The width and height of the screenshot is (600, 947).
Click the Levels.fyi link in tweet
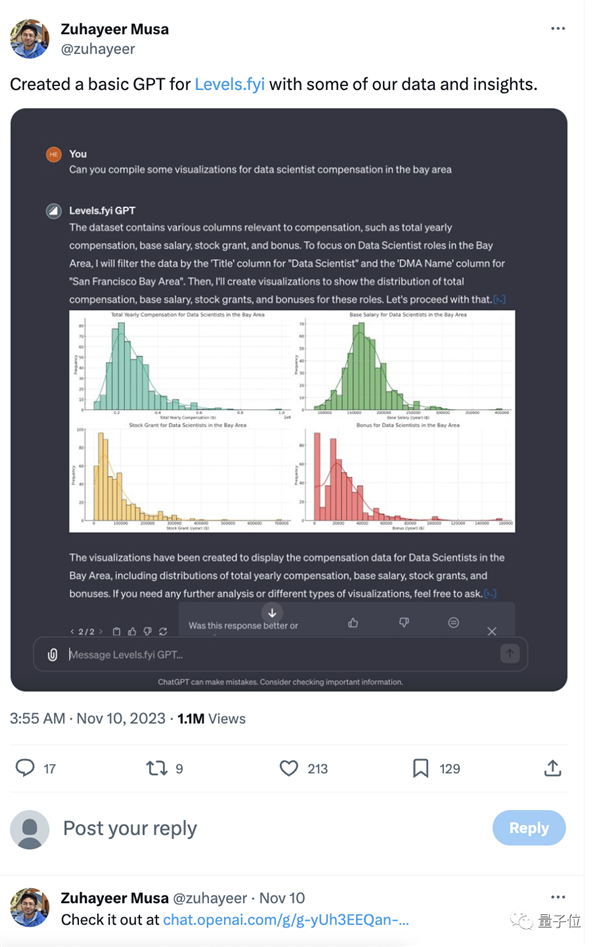(x=230, y=84)
